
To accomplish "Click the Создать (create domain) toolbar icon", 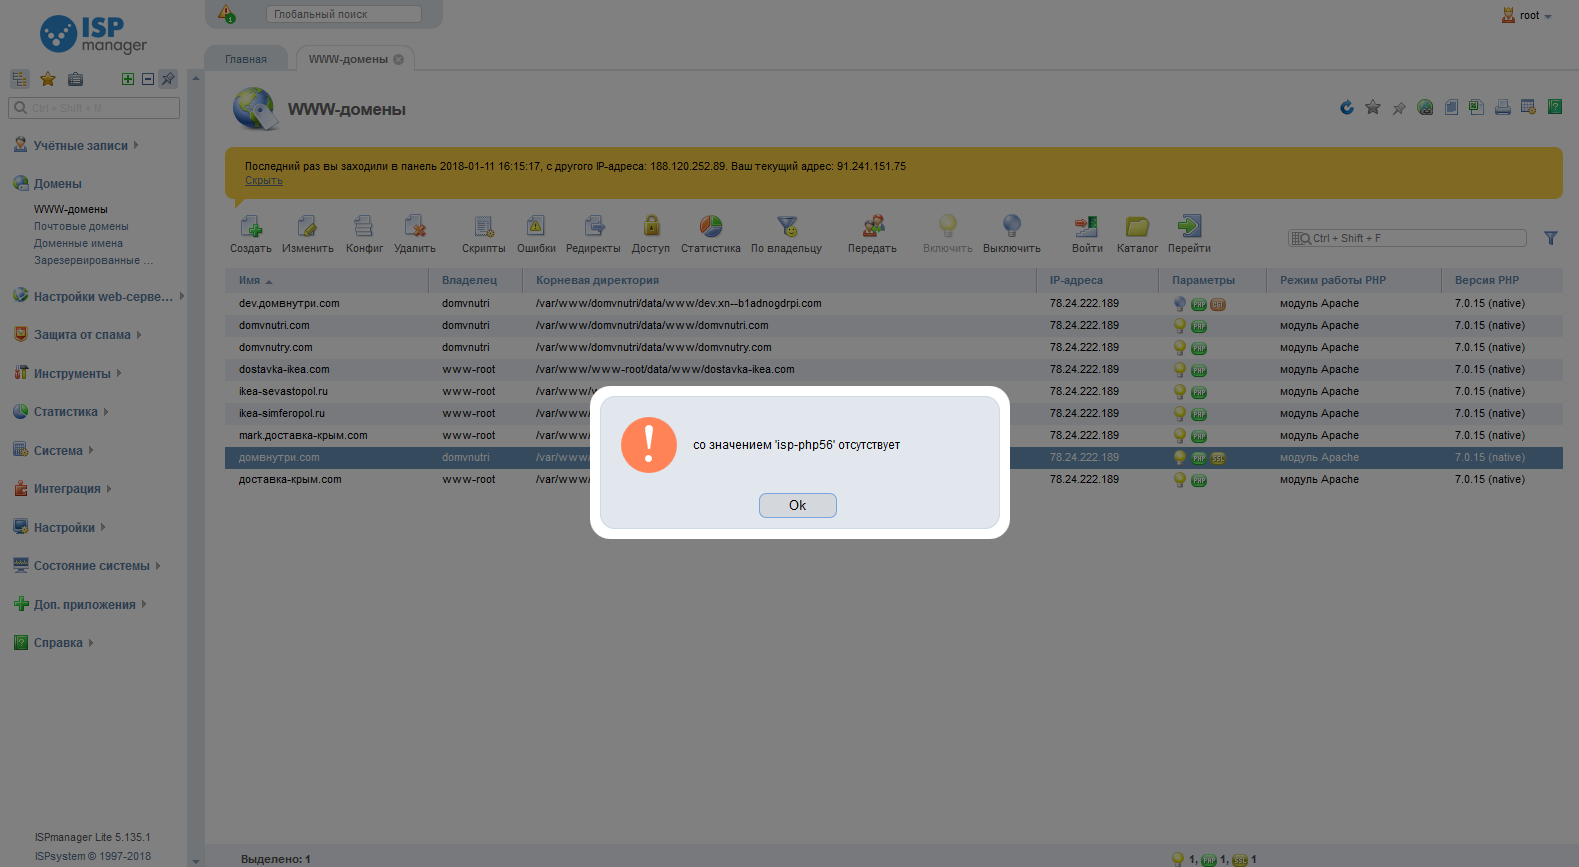I will click(250, 226).
